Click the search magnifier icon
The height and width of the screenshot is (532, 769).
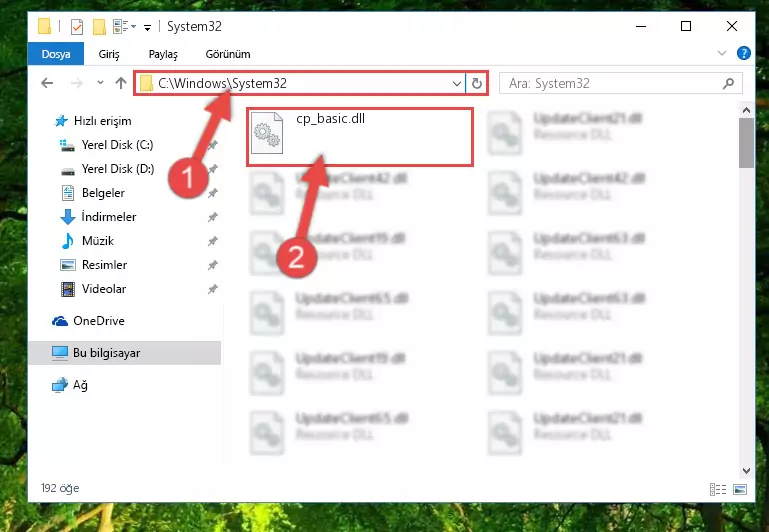coord(728,83)
